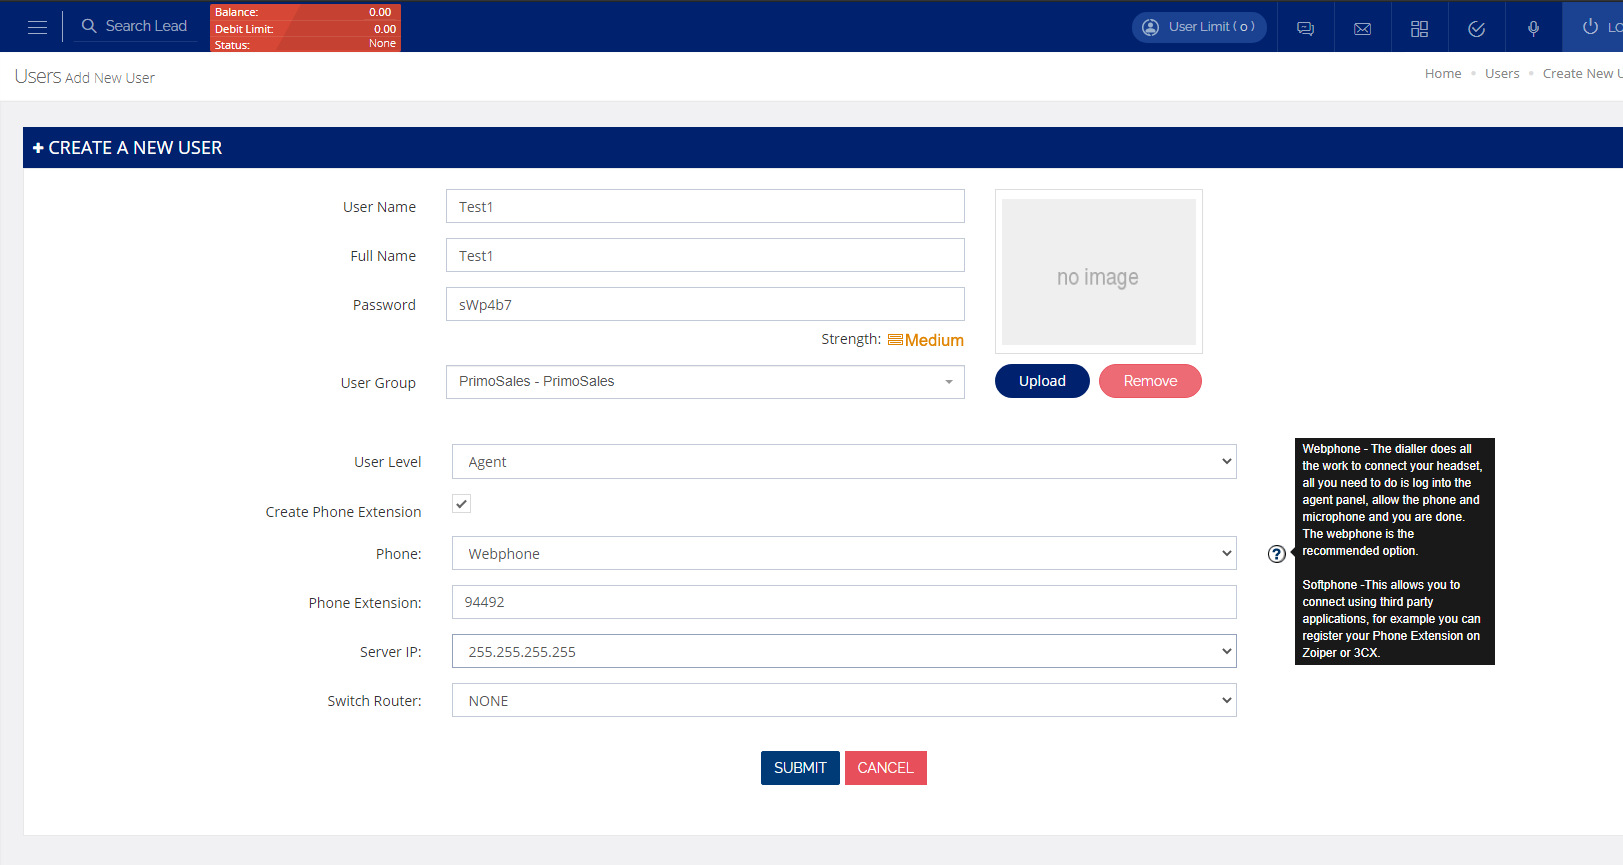Open the User Level dropdown
The image size is (1623, 865).
click(x=843, y=462)
